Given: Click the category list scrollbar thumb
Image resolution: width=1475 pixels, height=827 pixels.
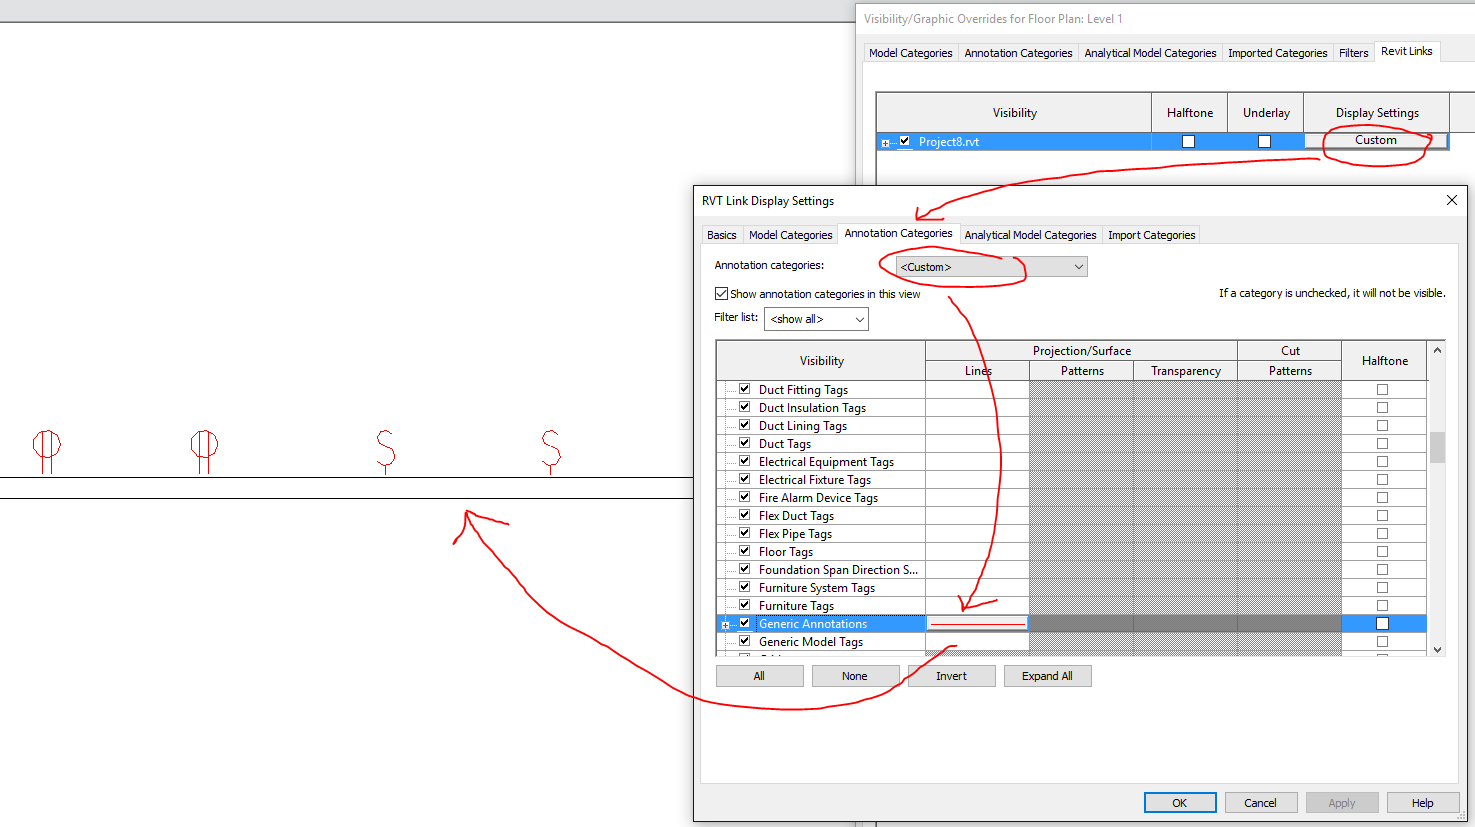Looking at the screenshot, I should click(x=1437, y=447).
